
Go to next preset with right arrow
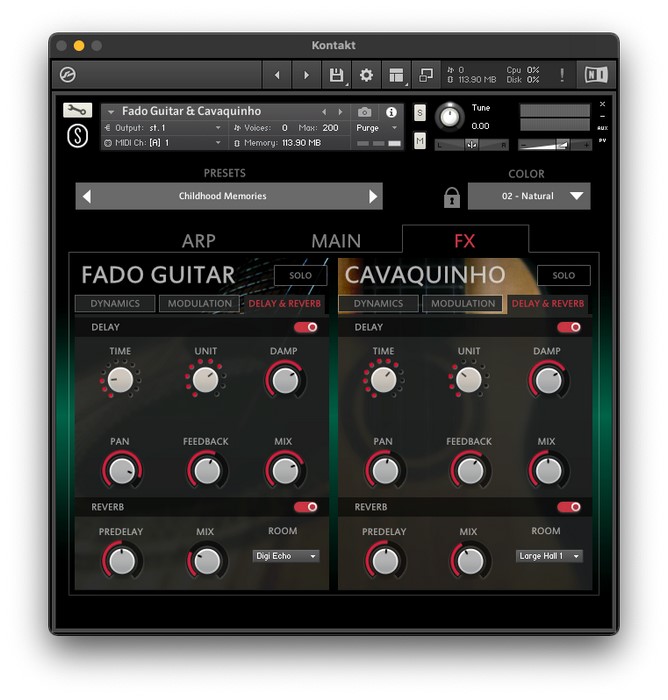[x=373, y=197]
